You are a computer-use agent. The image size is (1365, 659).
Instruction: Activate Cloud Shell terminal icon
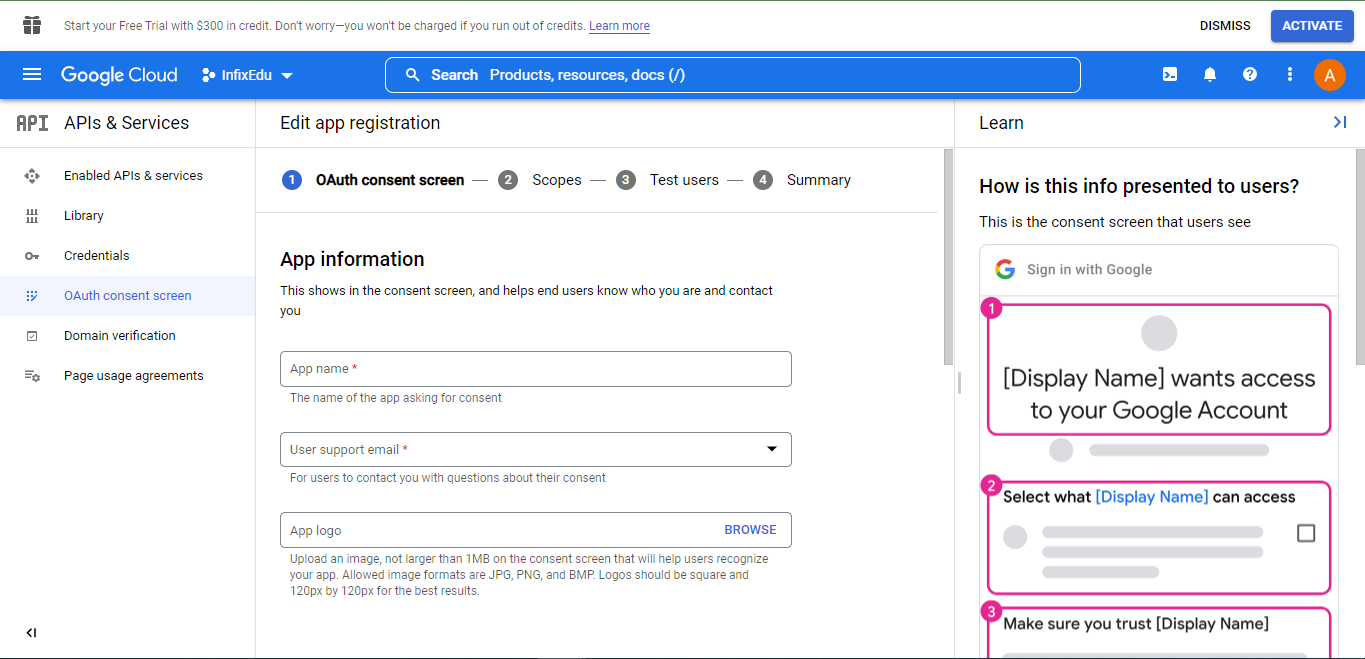[x=1170, y=74]
